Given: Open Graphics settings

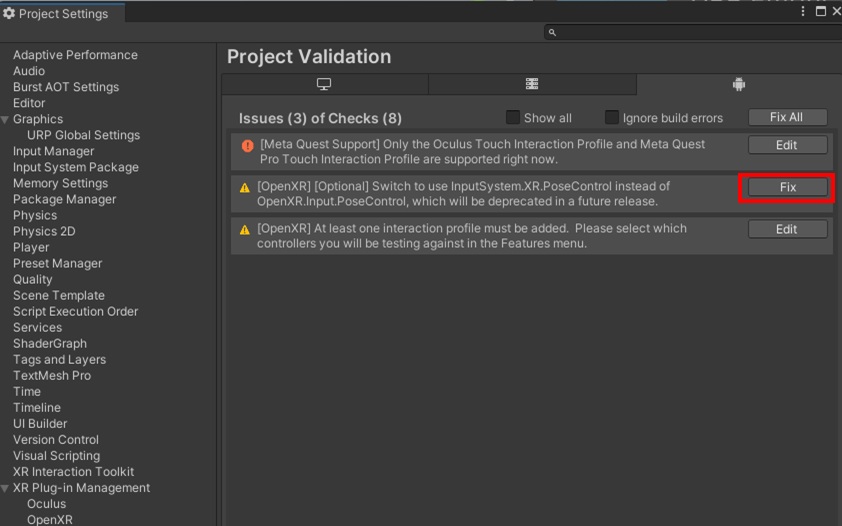Looking at the screenshot, I should coord(38,120).
